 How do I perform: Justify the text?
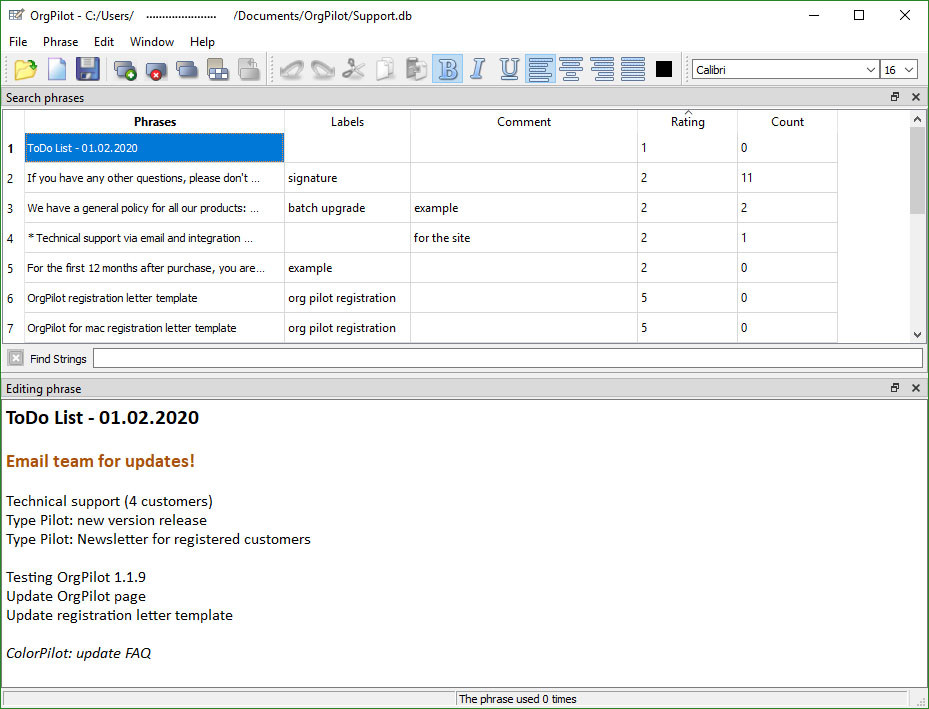633,69
